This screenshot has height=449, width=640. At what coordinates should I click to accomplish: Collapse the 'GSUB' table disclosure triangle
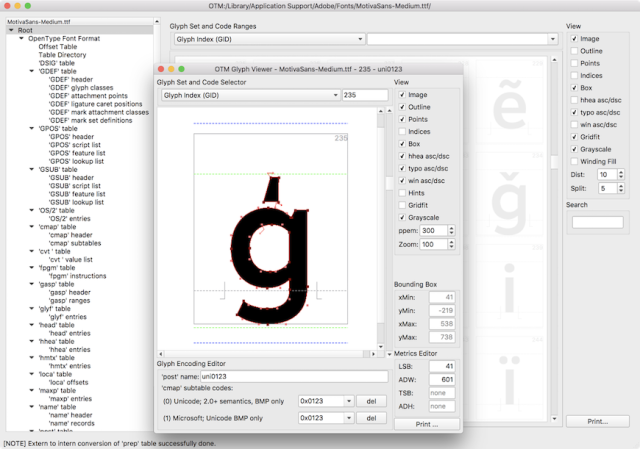31,169
